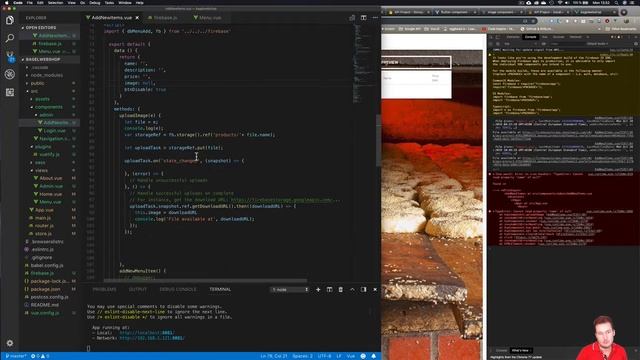Change indentation via Spaces: 2 in status bar
This screenshot has height=360, width=640.
(x=302, y=356)
